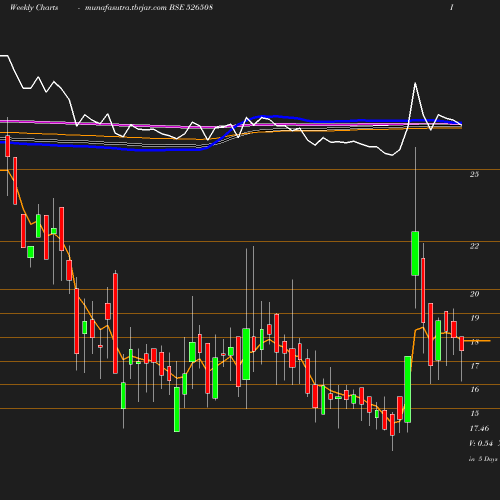Click the tall green candle crossing the 22 line
Viewport: 500px width, 500px height.
(x=415, y=253)
